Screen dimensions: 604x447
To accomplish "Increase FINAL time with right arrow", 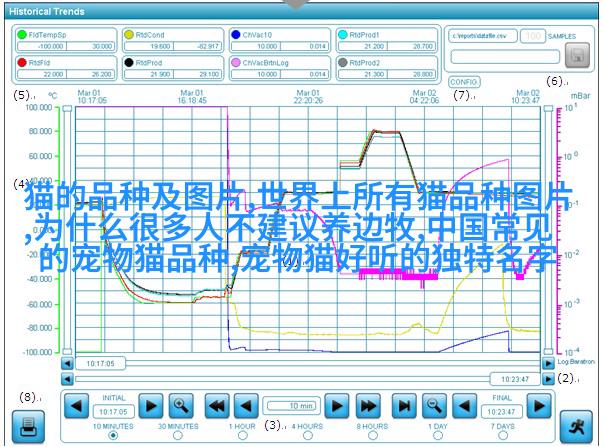I will click(539, 405).
